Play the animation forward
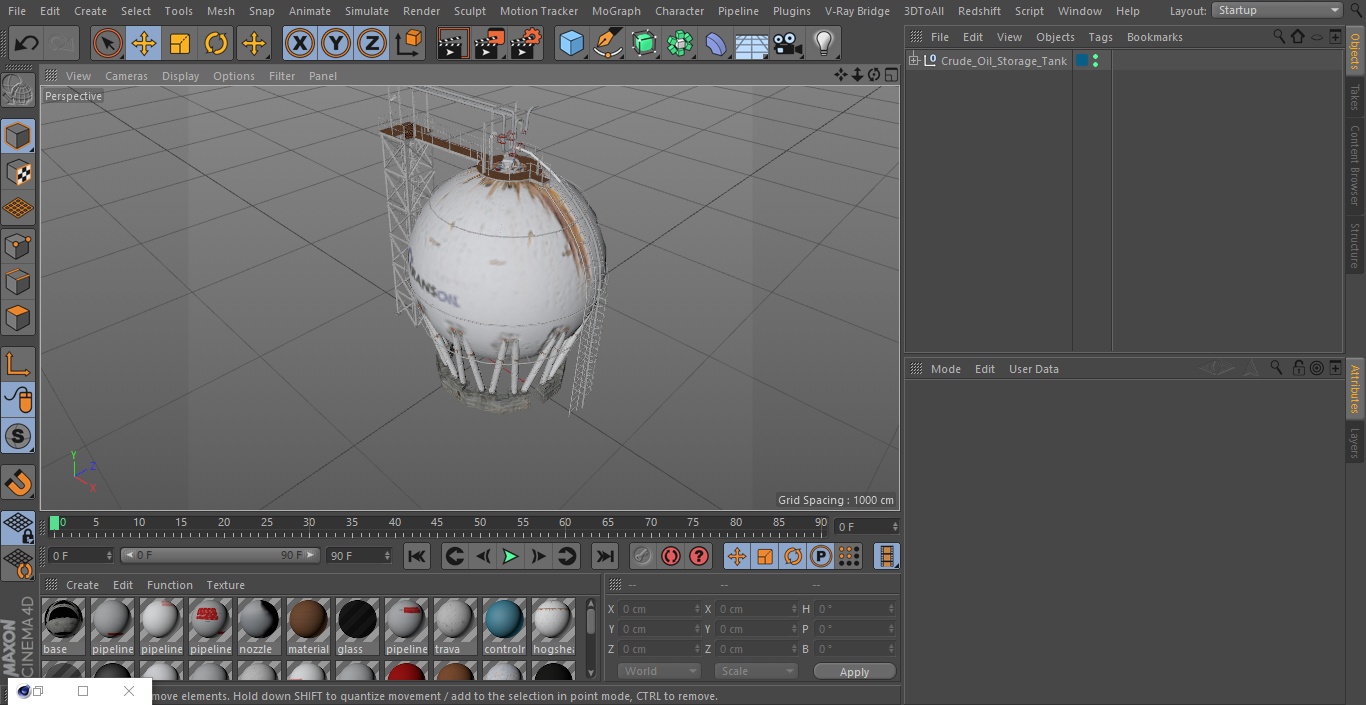 tap(510, 556)
